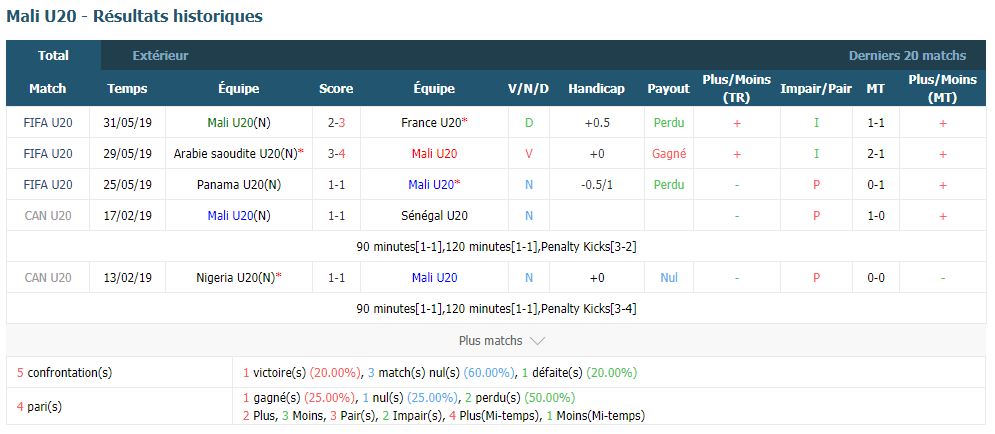Click score 1-1 of Nigeria match
Screen dimensions: 995x434
[336, 278]
